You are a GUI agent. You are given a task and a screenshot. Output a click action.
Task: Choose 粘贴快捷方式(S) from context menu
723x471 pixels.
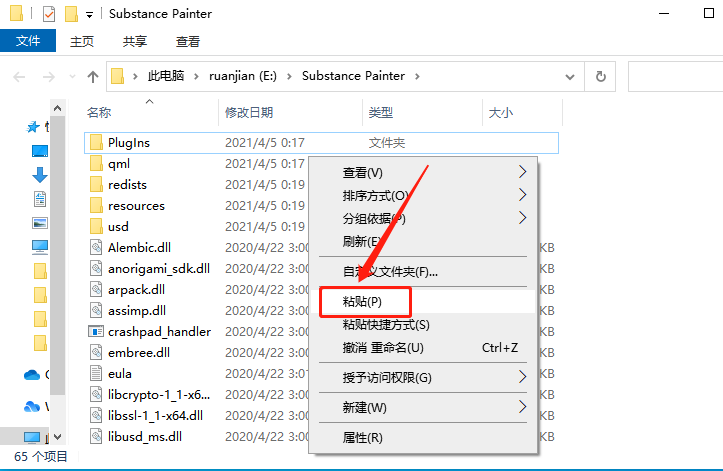click(423, 325)
